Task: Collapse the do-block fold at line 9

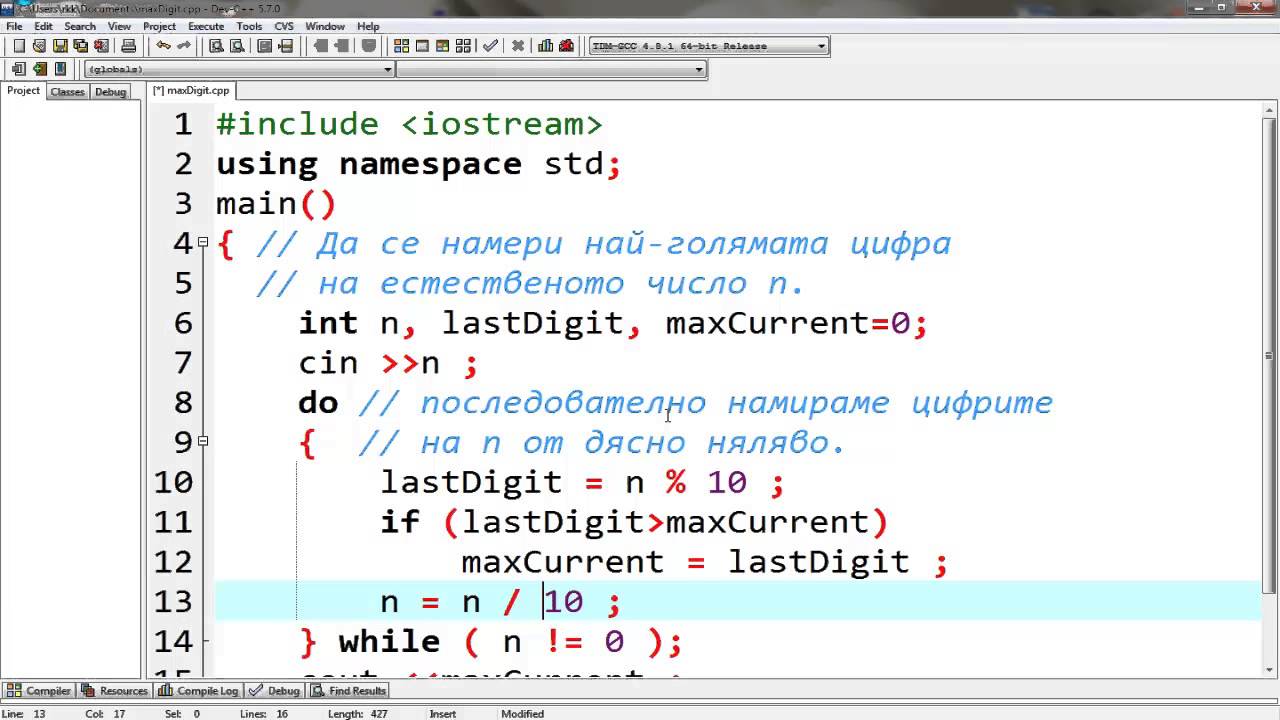Action: pyautogui.click(x=203, y=441)
